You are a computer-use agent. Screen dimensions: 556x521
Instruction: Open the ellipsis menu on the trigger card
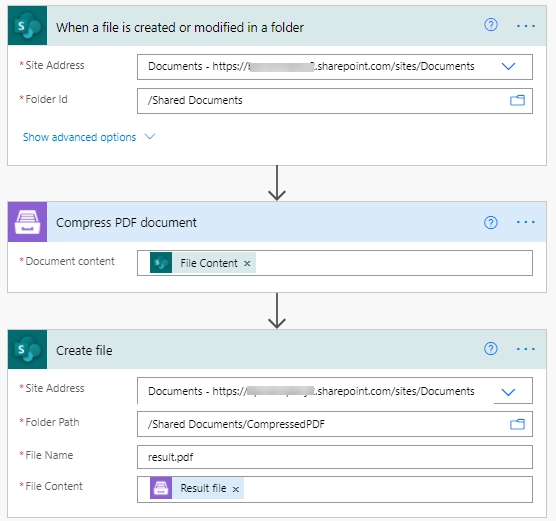[526, 26]
